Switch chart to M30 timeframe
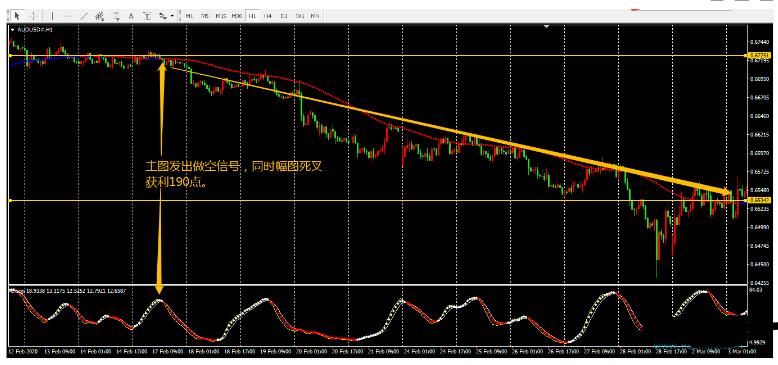 point(237,16)
